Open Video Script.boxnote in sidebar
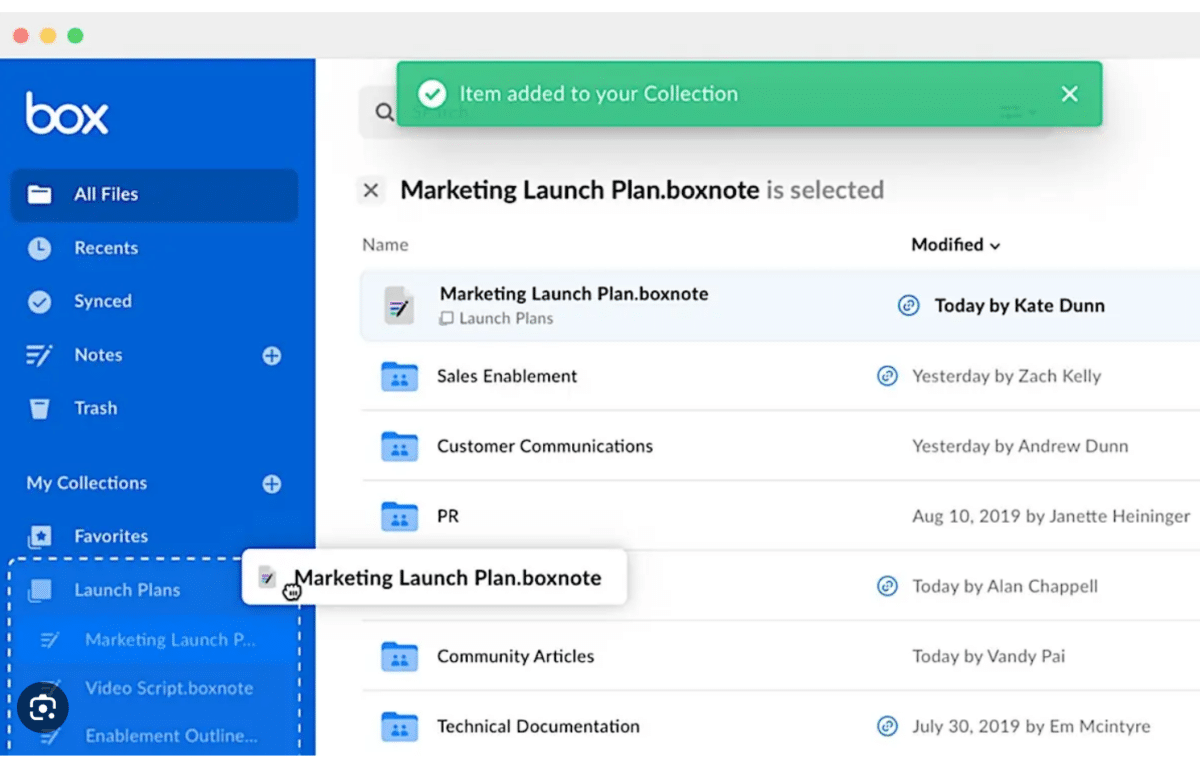This screenshot has height=758, width=1200. pyautogui.click(x=168, y=688)
